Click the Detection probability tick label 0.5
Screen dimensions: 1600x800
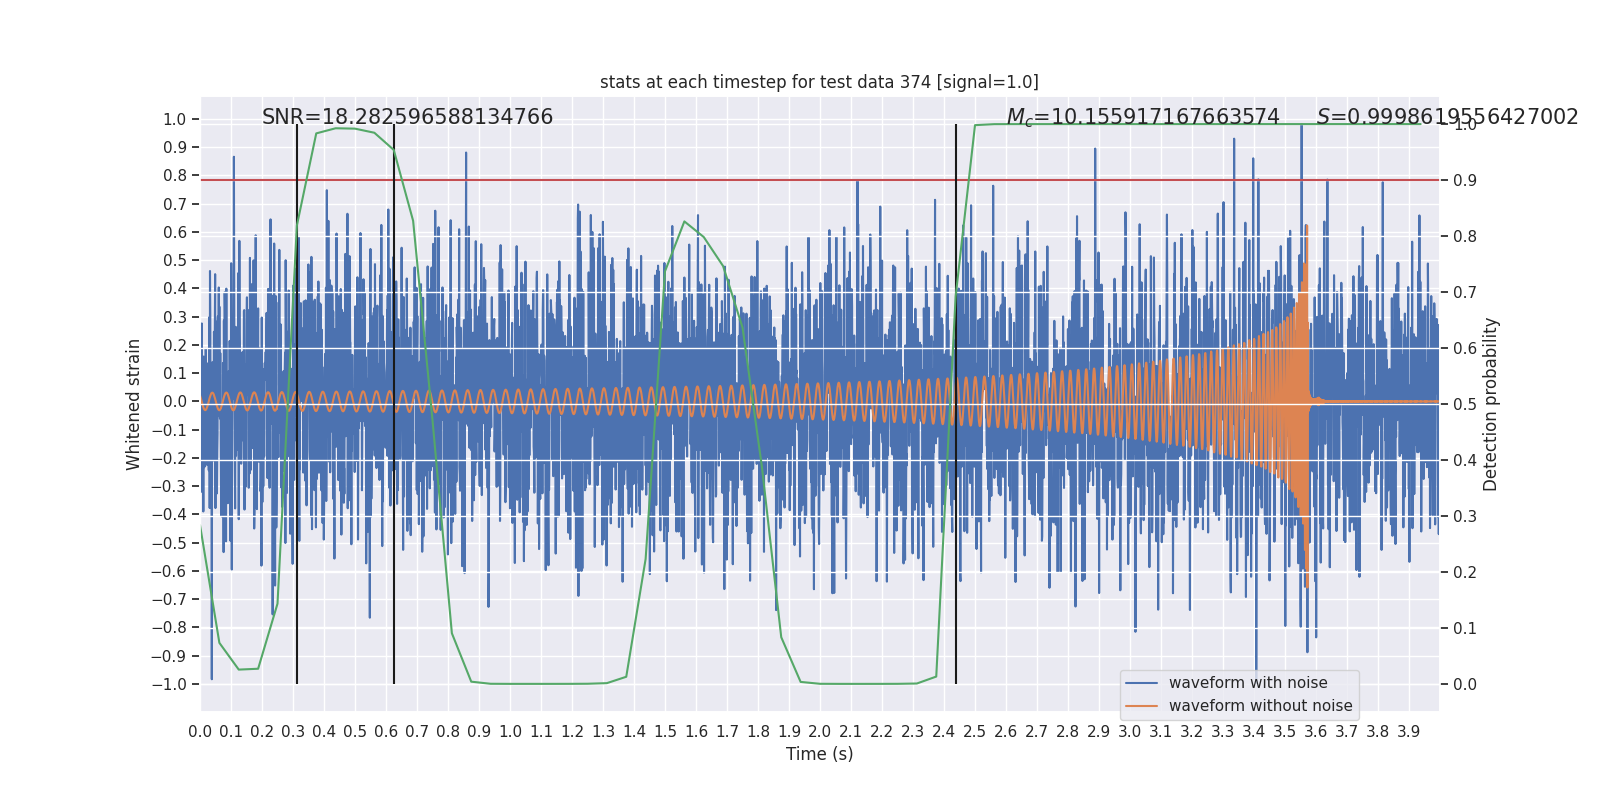click(1465, 405)
